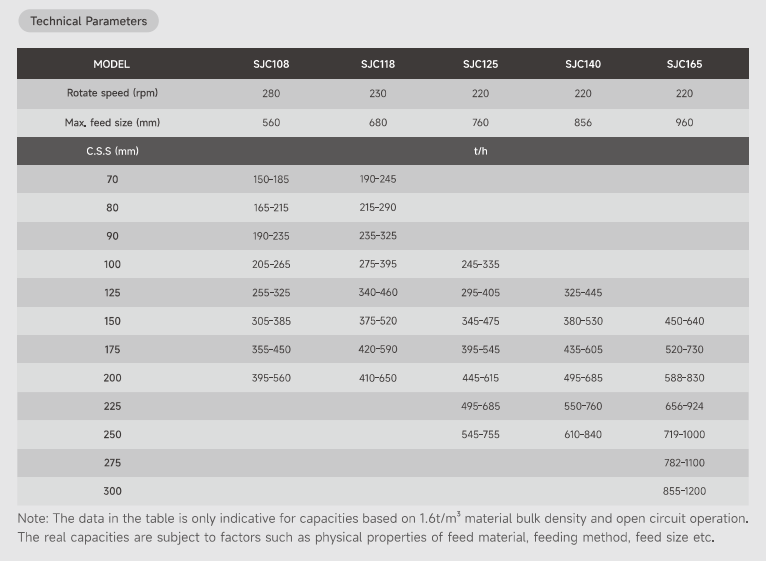Click the Max. feed size (mm) label
This screenshot has width=766, height=561.
(112, 122)
